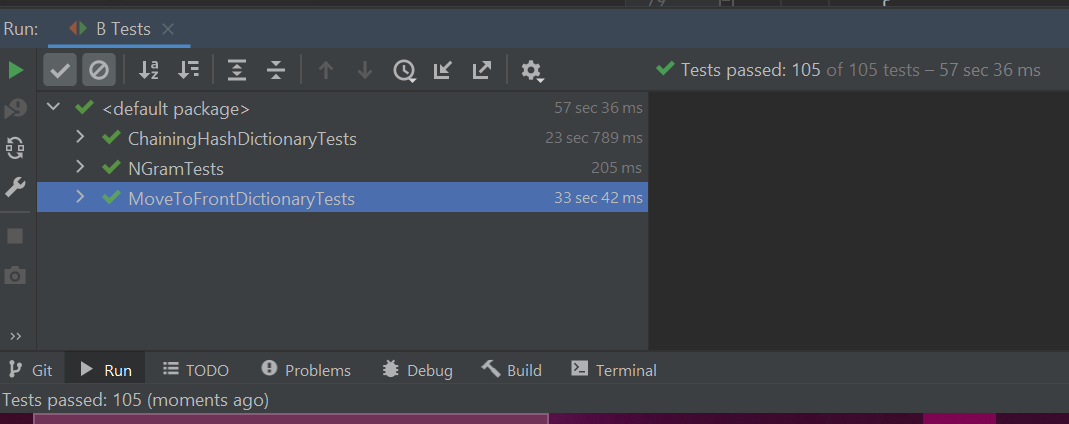The width and height of the screenshot is (1069, 424).
Task: Expand all test nodes
Action: tap(236, 70)
